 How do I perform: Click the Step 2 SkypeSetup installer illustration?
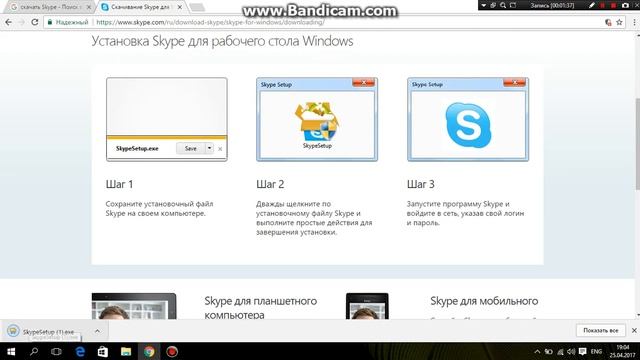317,119
